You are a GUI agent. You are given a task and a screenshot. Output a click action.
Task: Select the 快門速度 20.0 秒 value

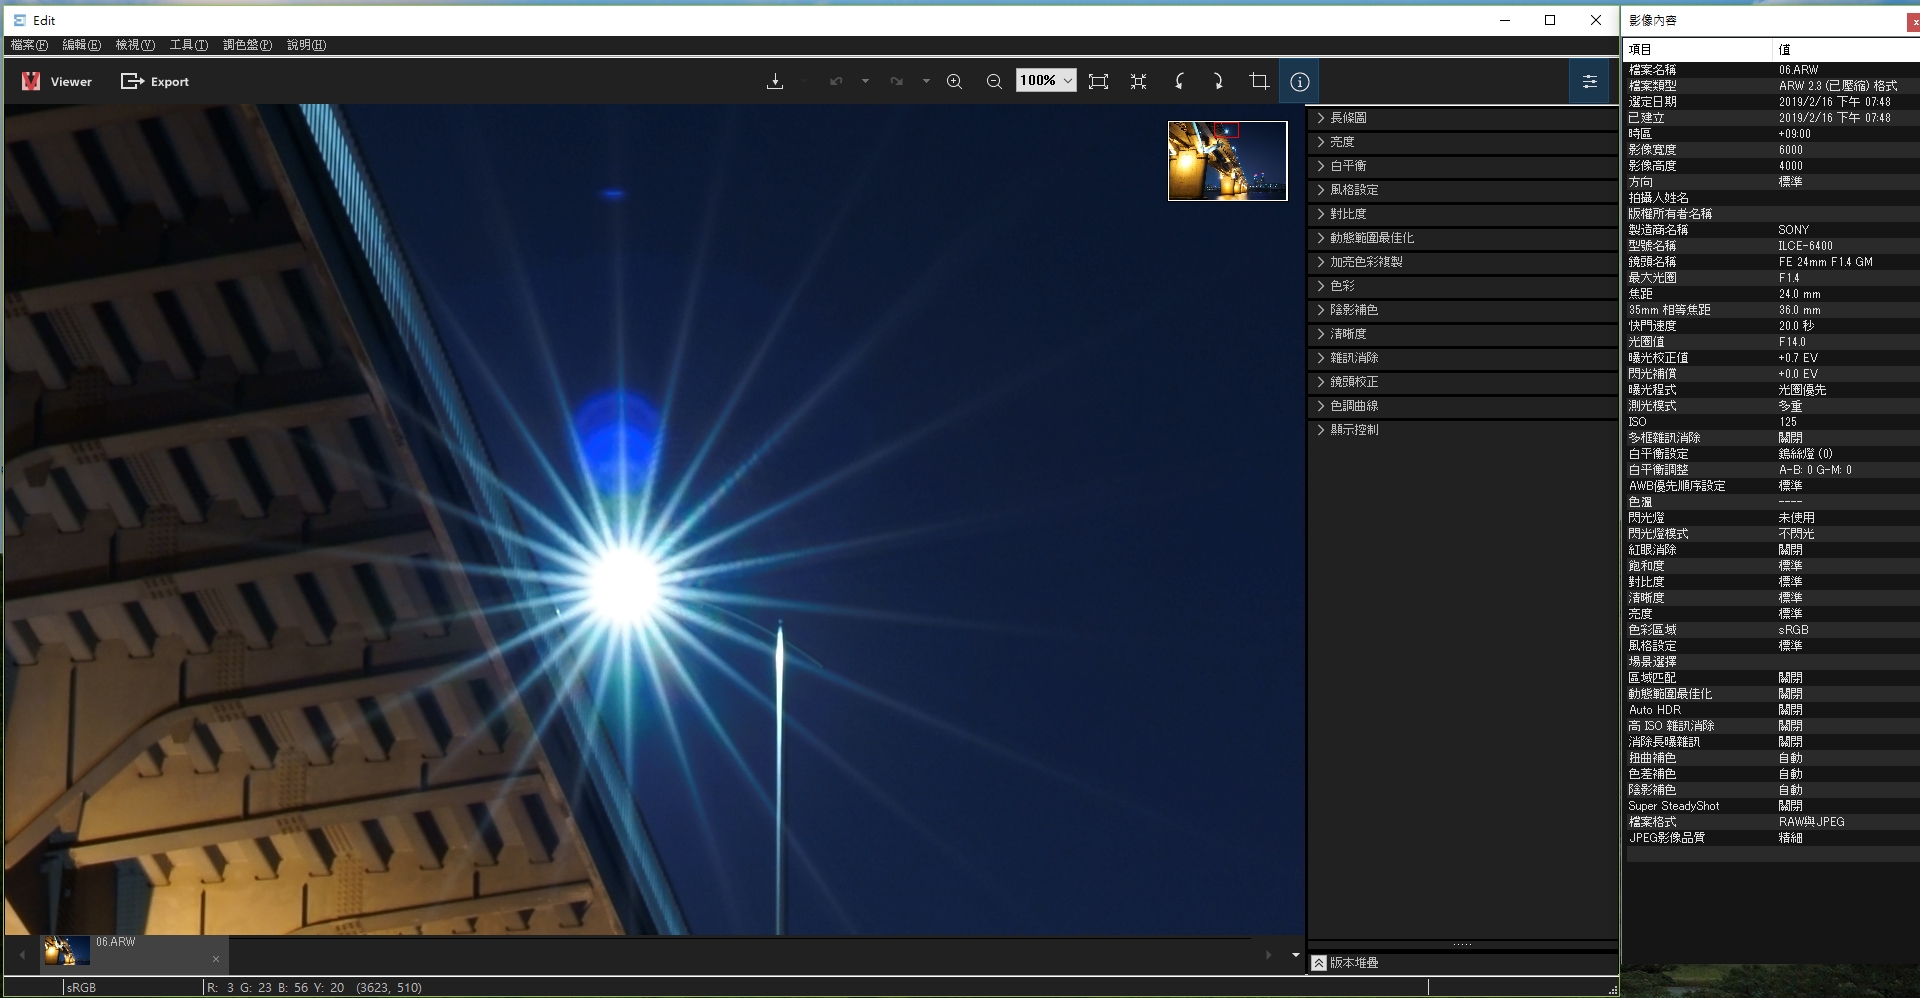tap(1795, 326)
